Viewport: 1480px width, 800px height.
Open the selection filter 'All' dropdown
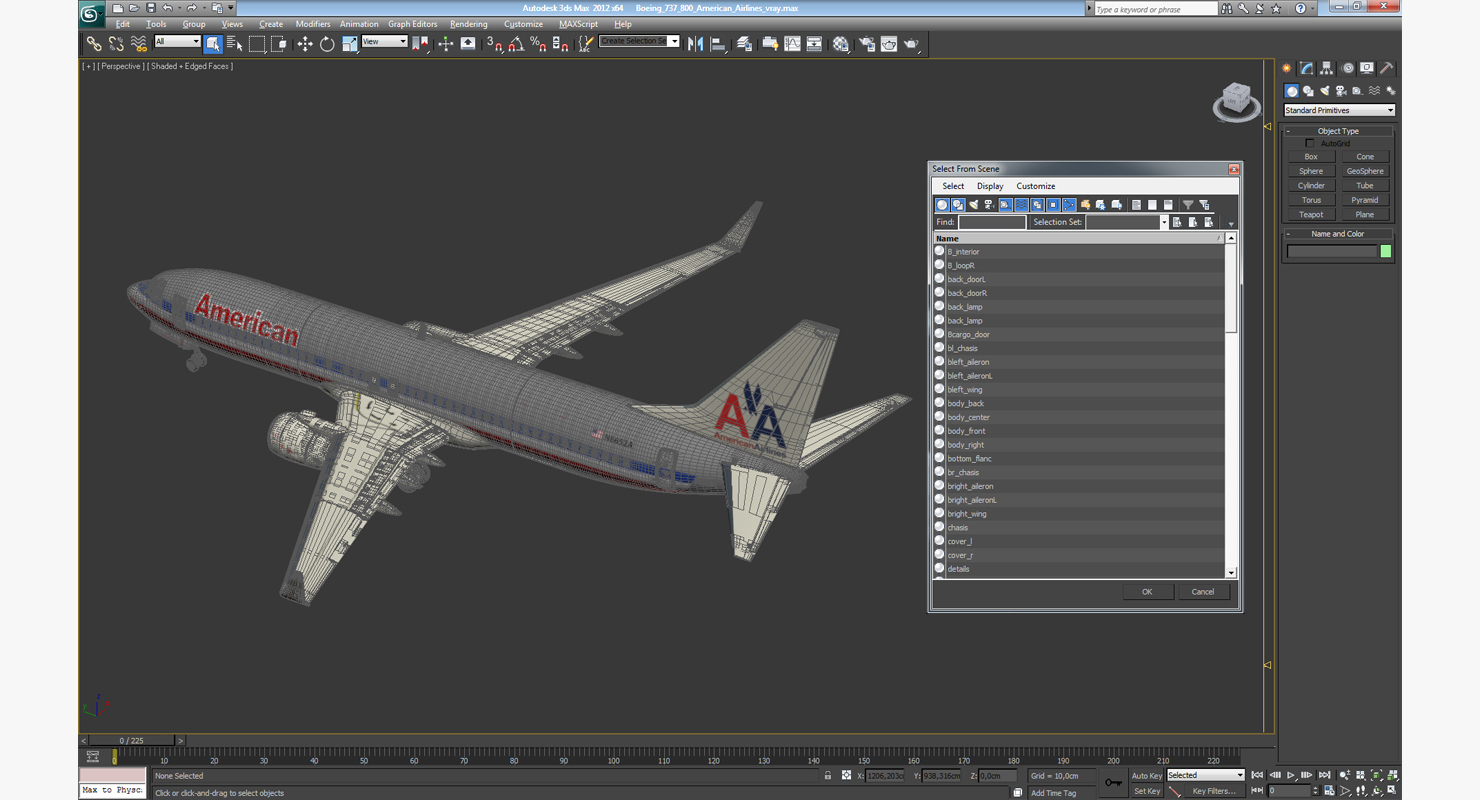tap(177, 42)
